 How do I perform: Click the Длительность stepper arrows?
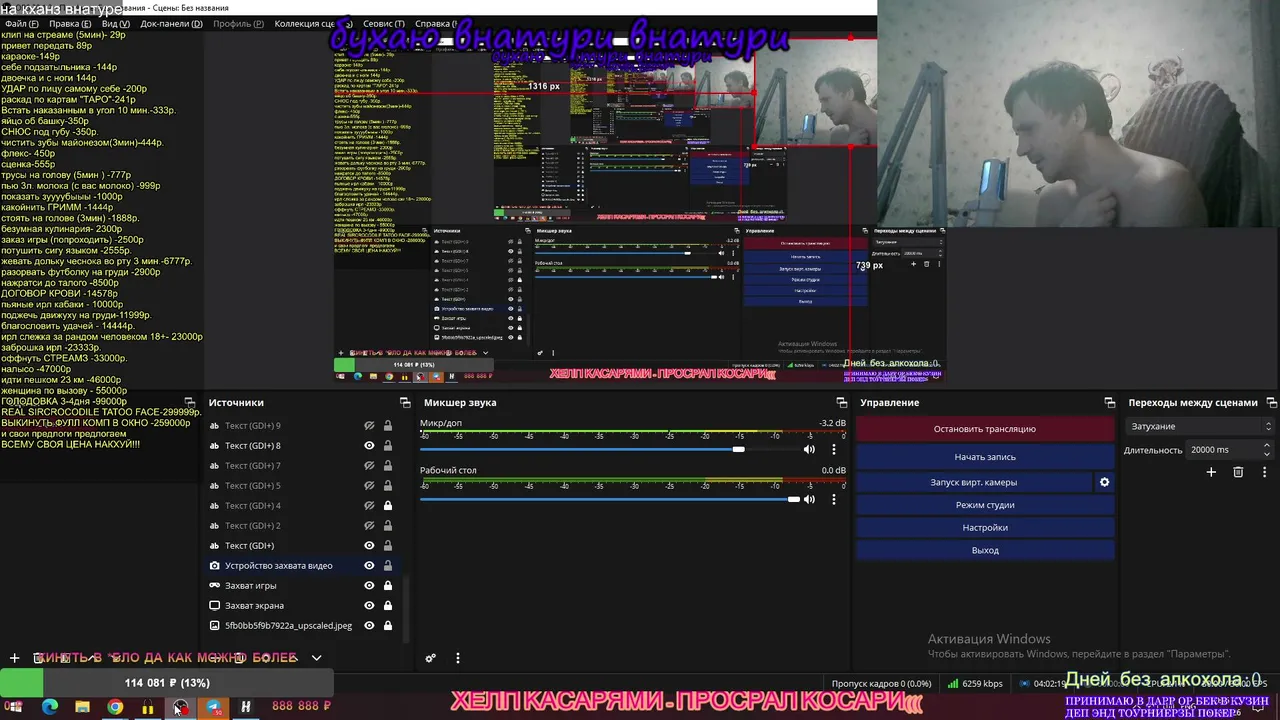point(1268,450)
